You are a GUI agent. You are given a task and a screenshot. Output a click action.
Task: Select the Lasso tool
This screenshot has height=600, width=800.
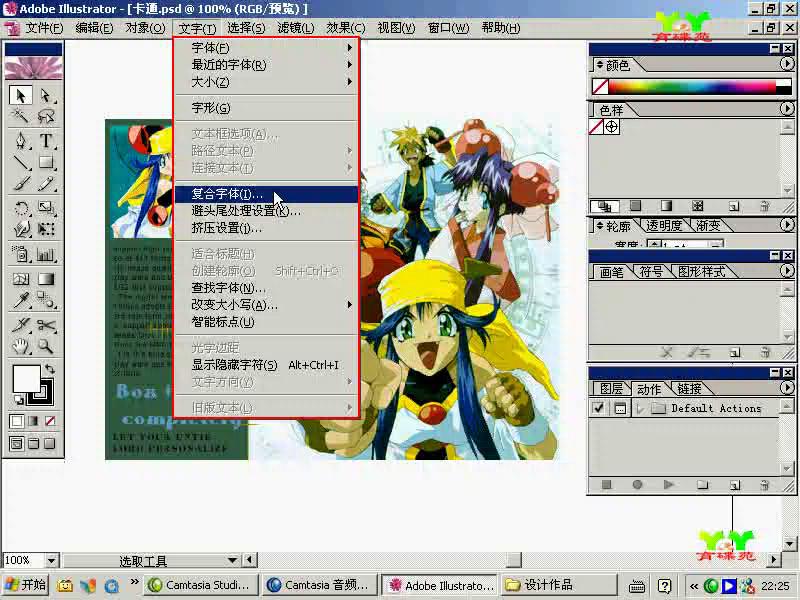pyautogui.click(x=46, y=117)
